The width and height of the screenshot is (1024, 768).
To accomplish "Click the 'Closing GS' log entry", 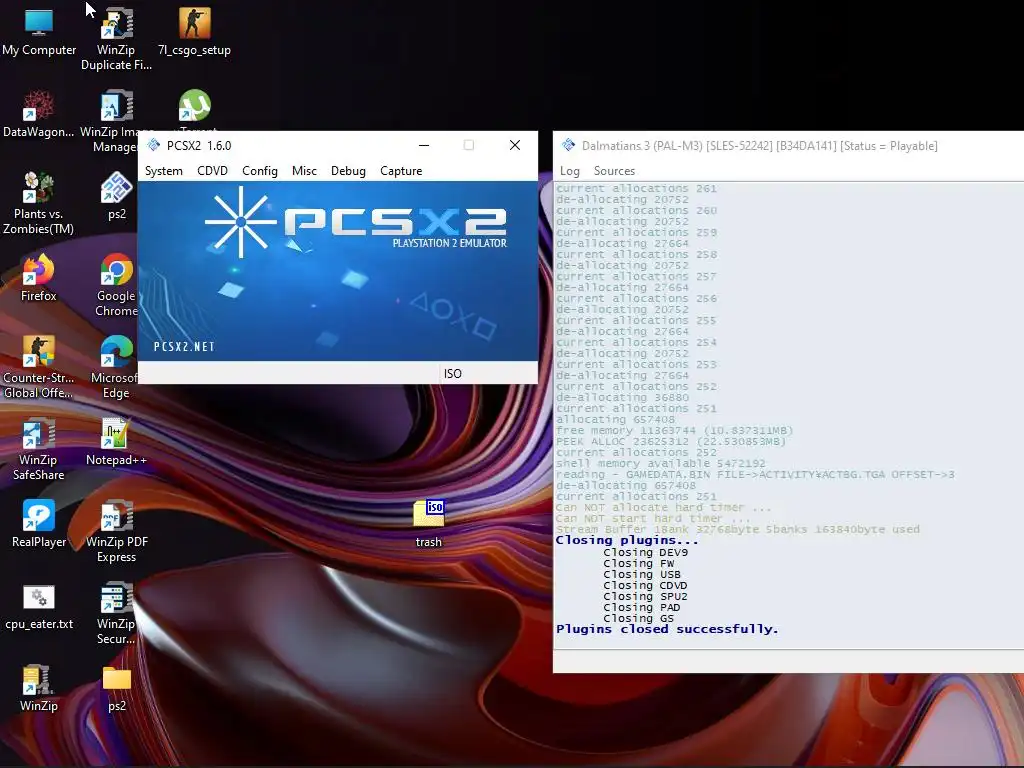I will click(x=638, y=618).
